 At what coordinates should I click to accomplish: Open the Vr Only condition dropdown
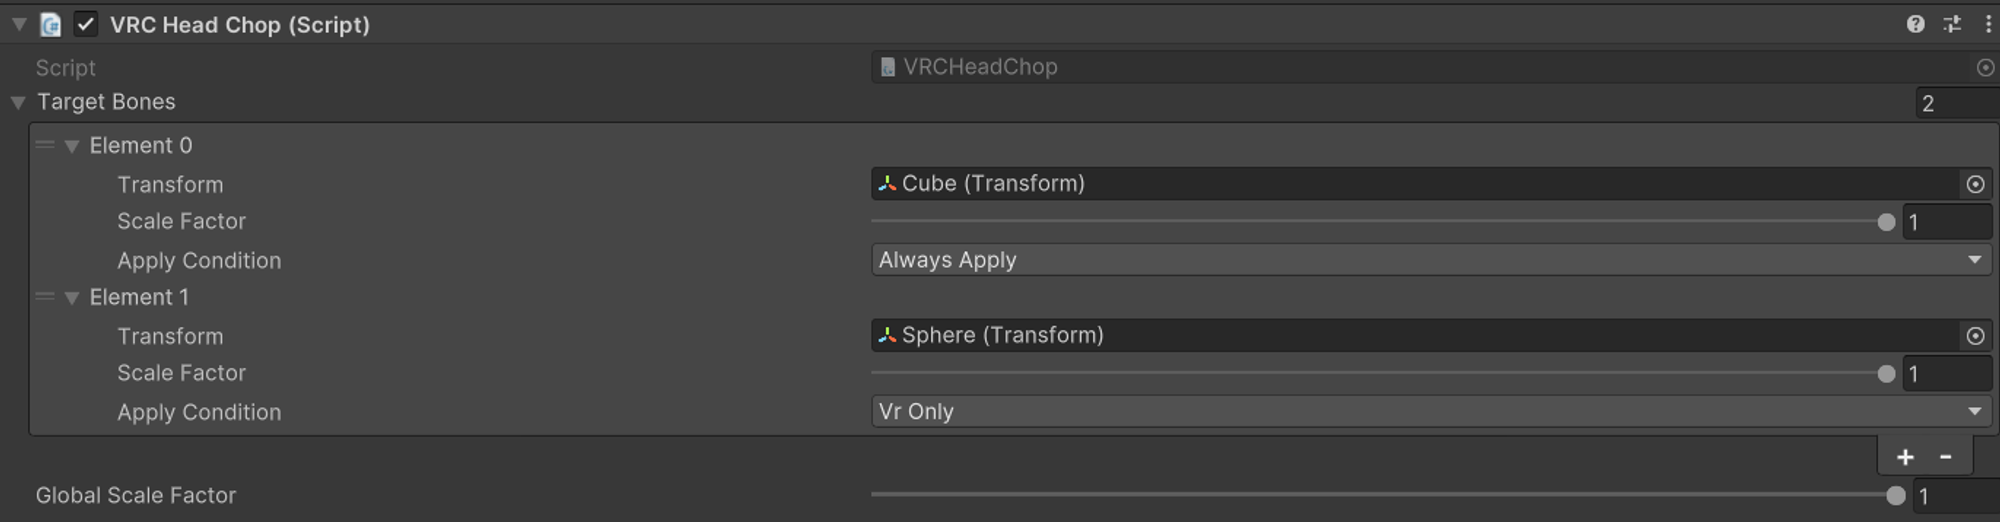pyautogui.click(x=1431, y=412)
